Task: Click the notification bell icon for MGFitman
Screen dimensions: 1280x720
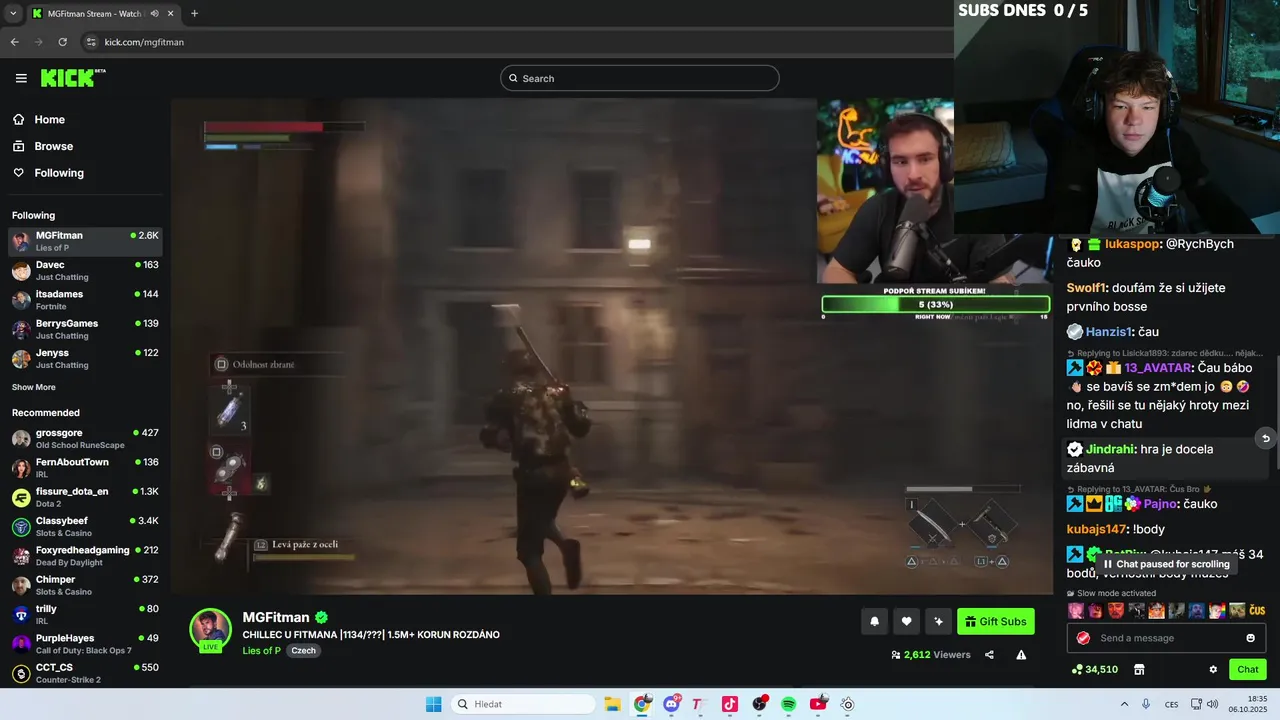Action: [x=874, y=621]
